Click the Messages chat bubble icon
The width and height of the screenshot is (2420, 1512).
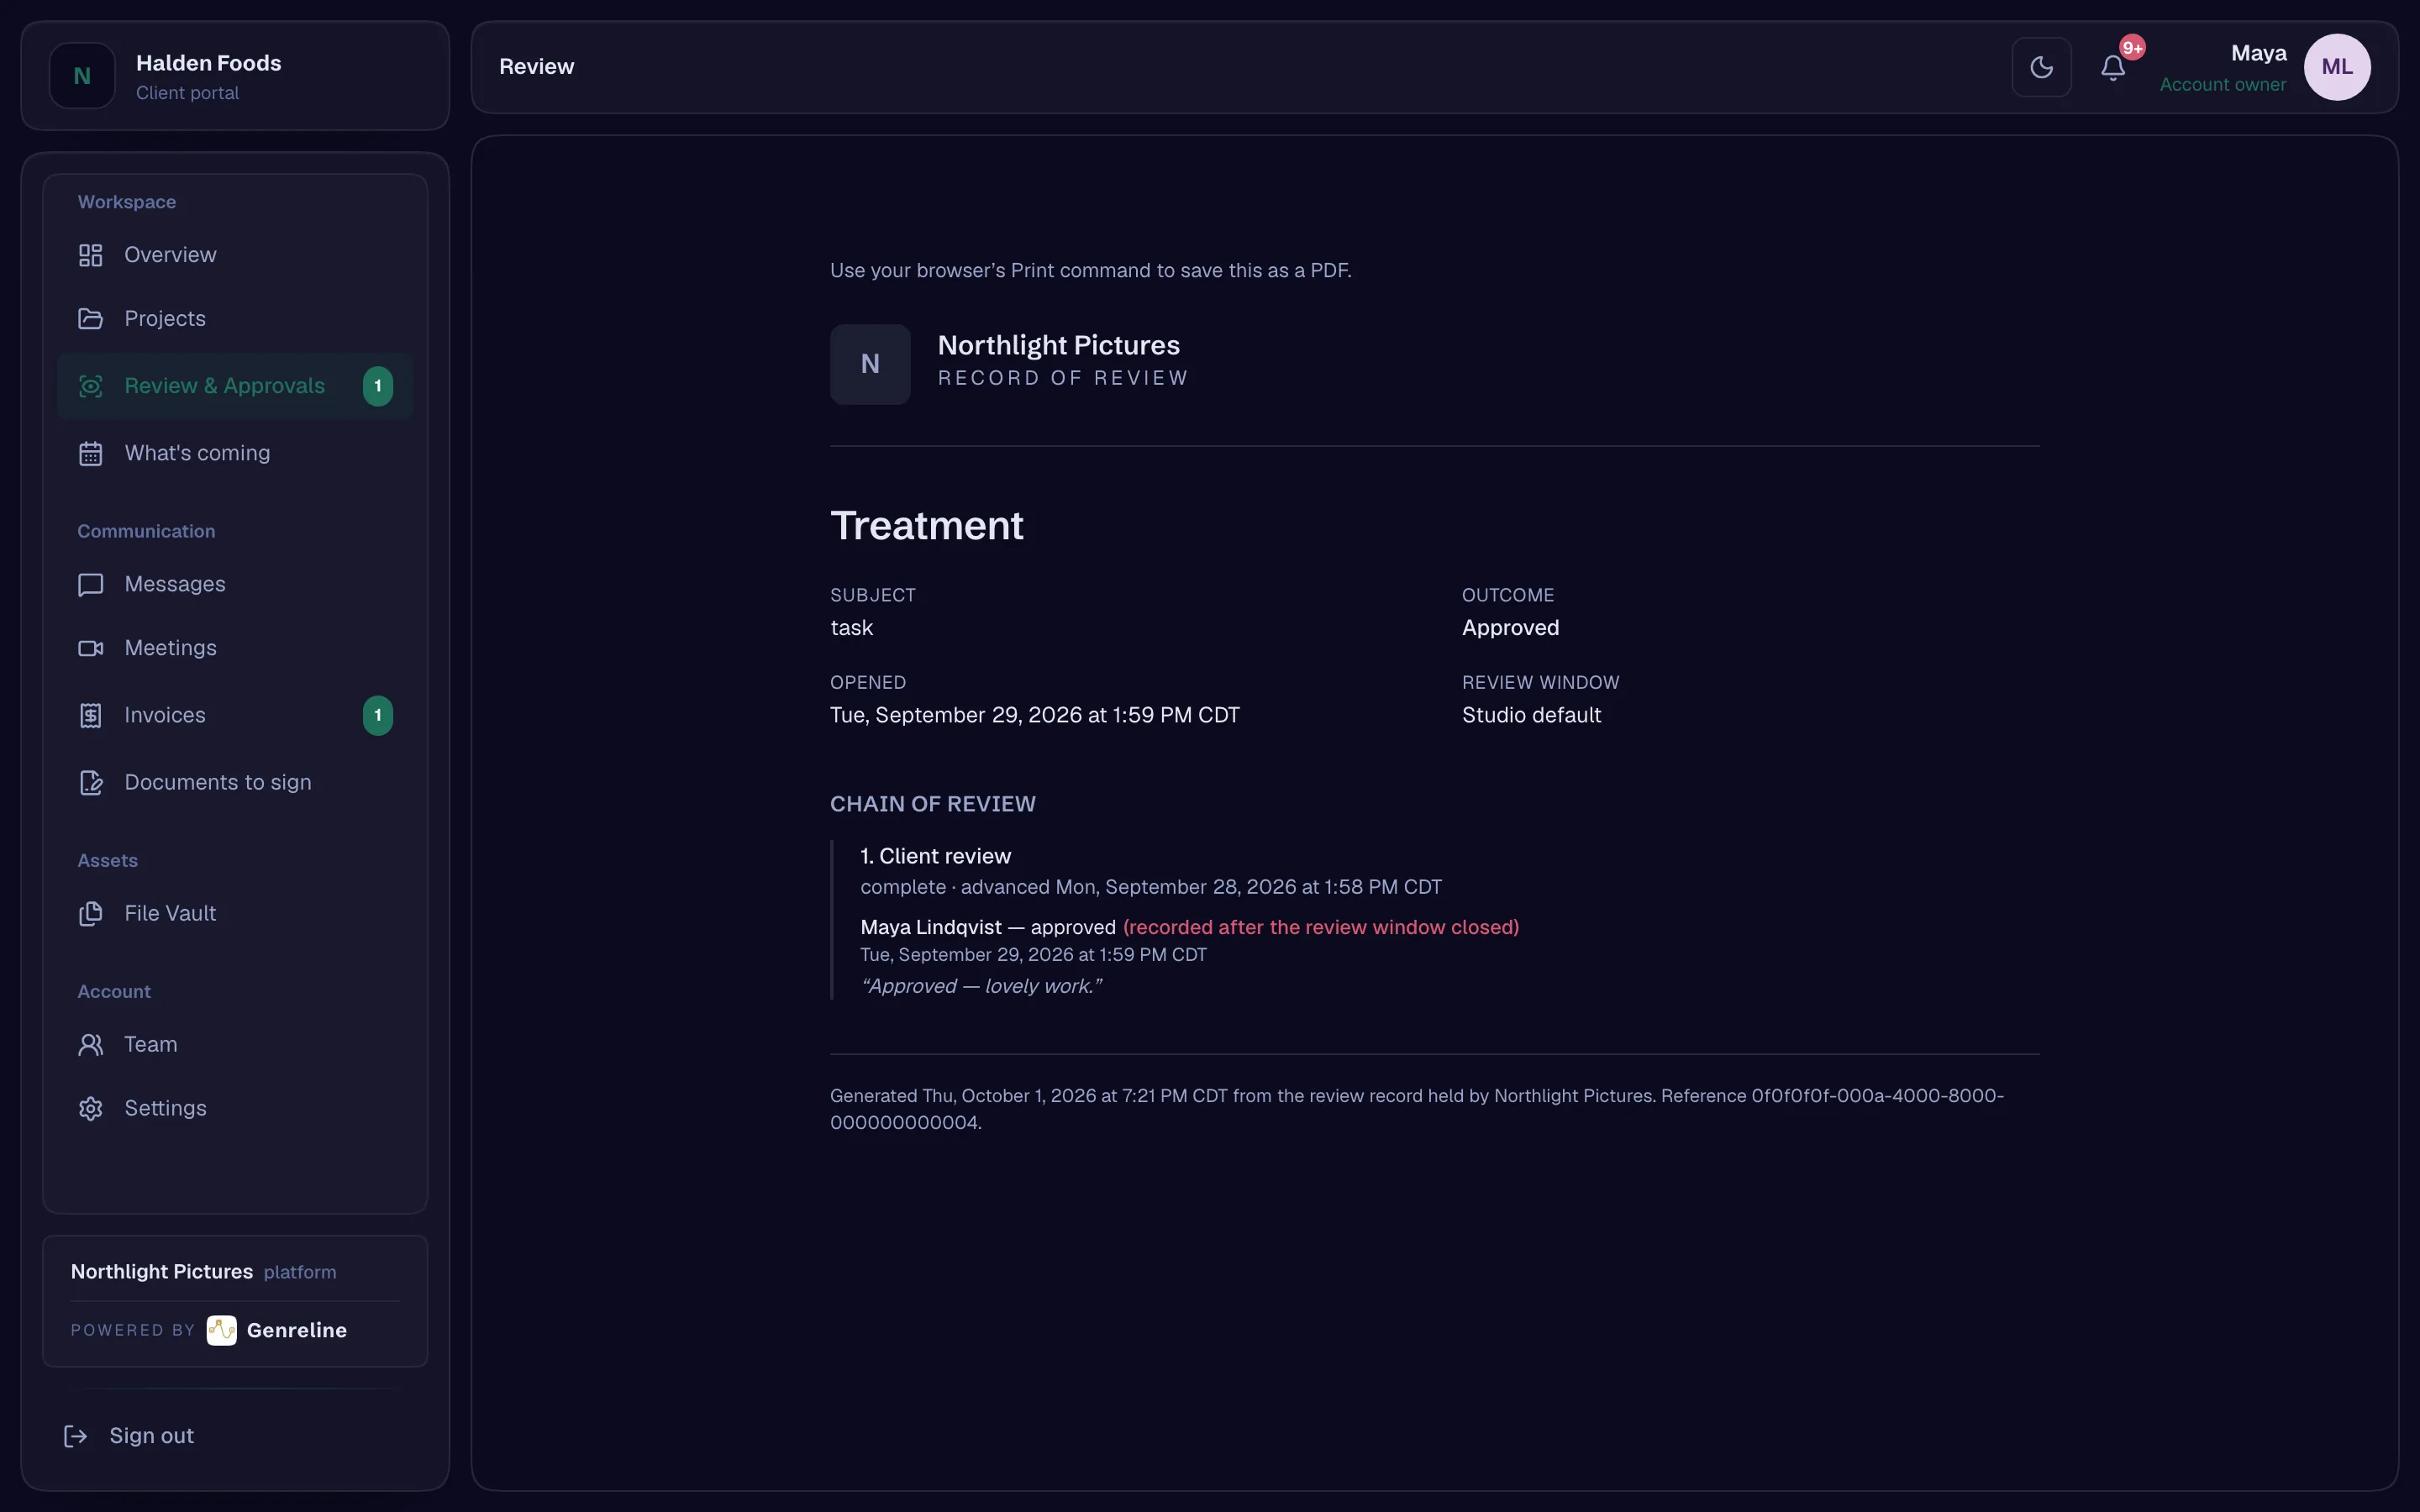click(91, 584)
